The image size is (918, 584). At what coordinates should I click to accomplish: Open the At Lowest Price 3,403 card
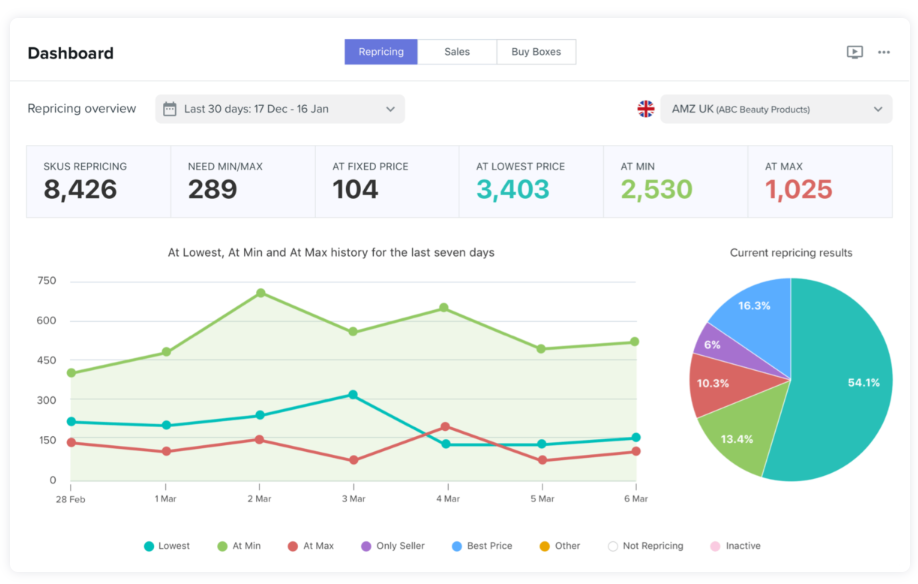click(531, 181)
